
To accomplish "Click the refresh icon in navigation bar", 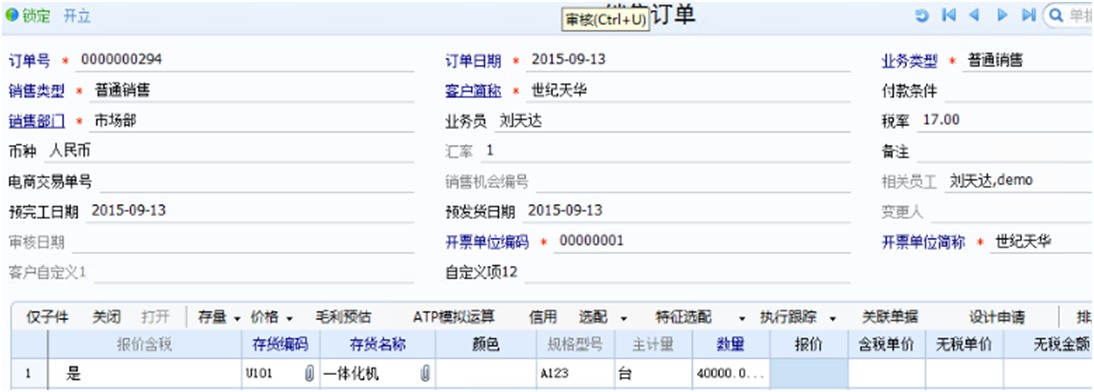I will pyautogui.click(x=922, y=15).
